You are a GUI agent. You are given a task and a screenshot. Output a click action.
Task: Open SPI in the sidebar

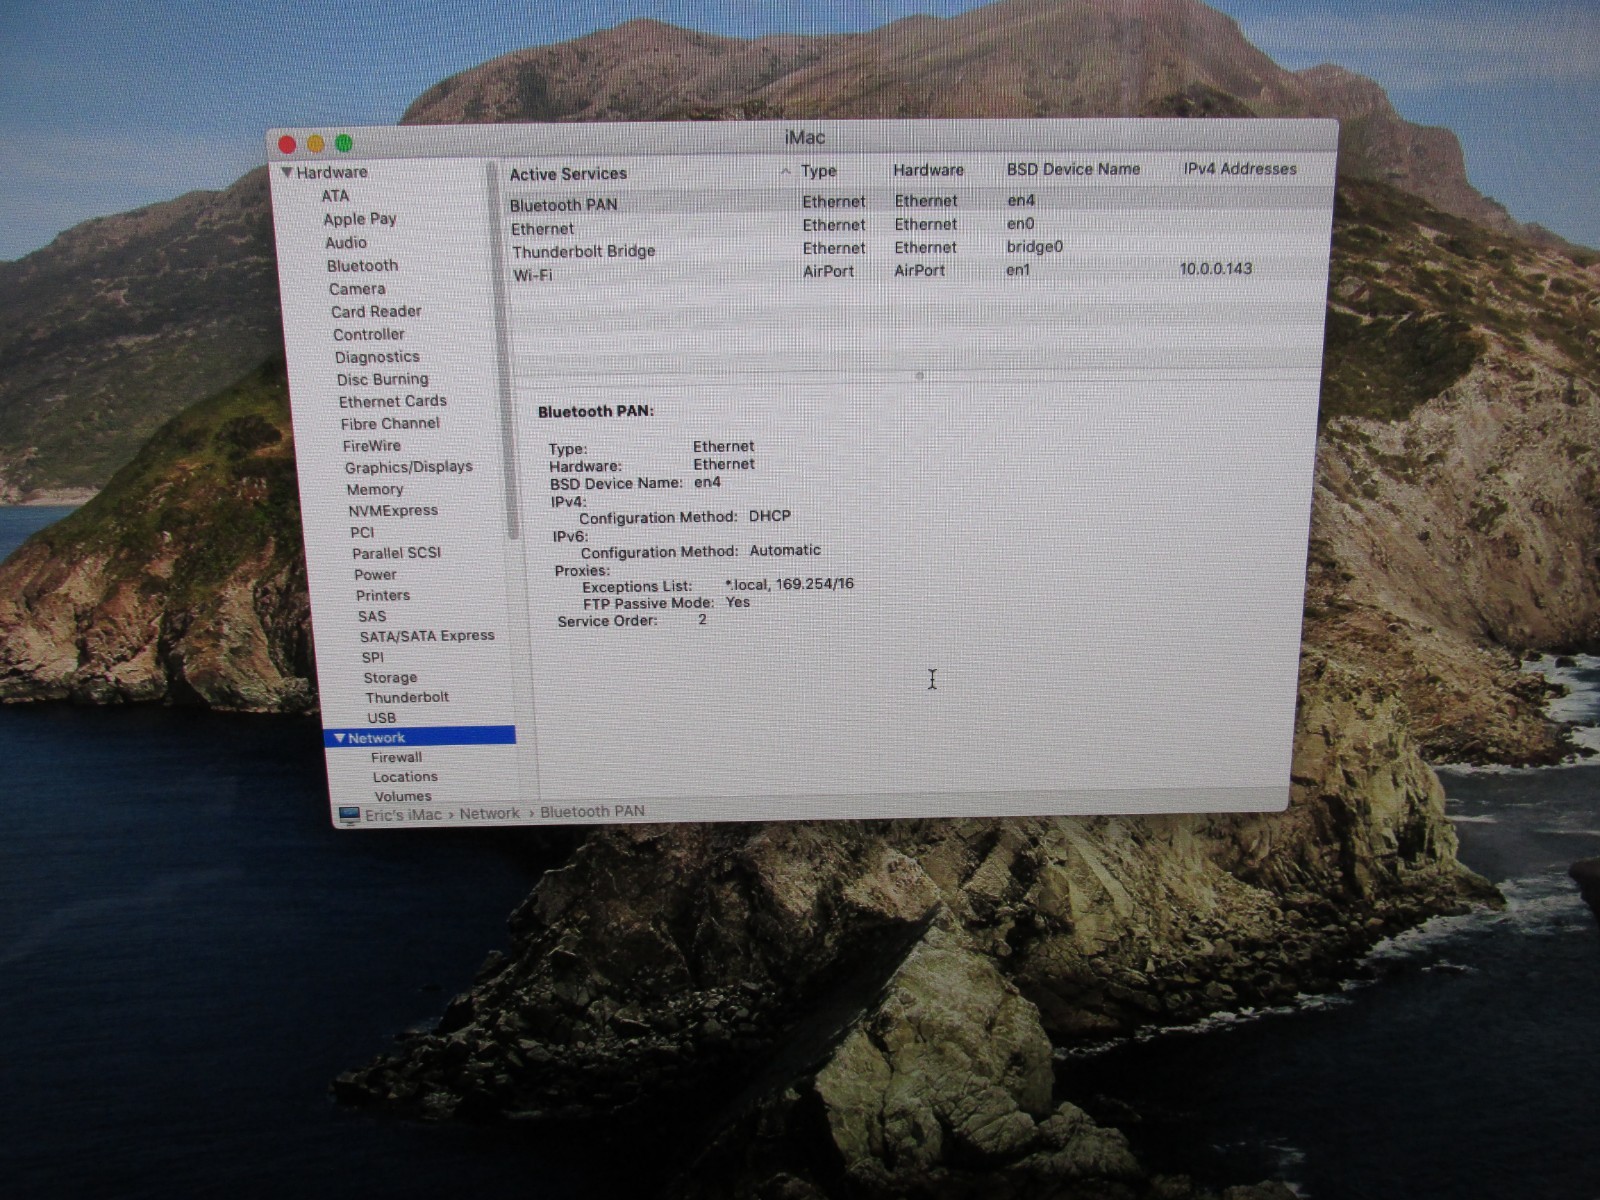(373, 657)
